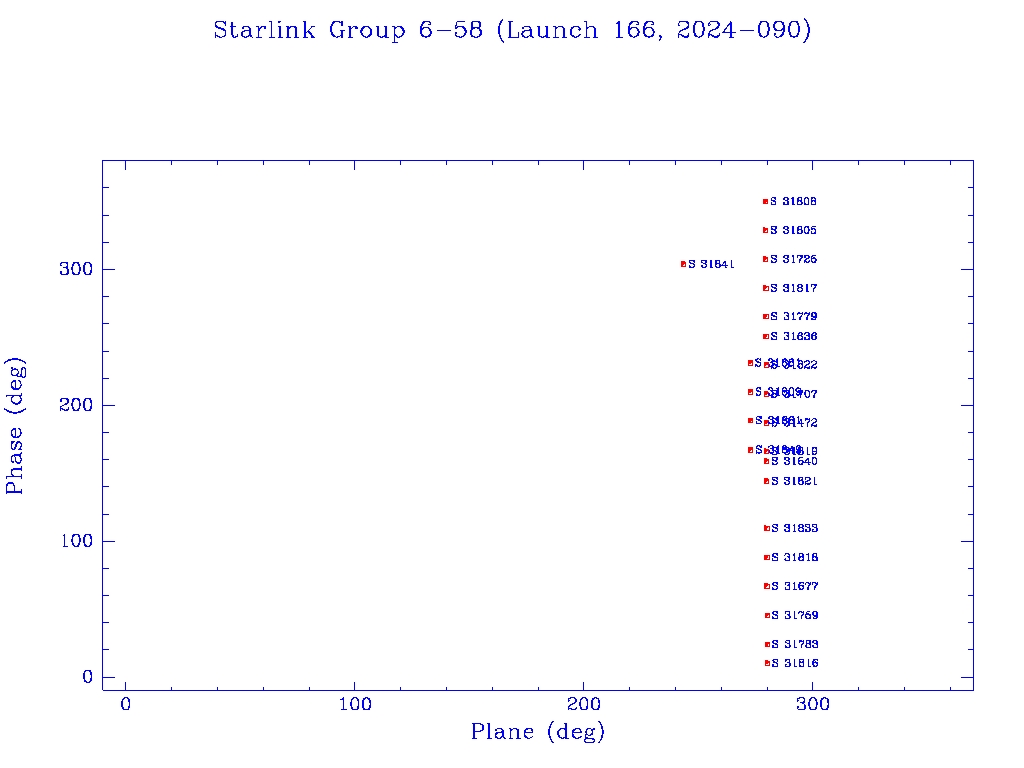The width and height of the screenshot is (1024, 768).
Task: Click the red marker beside S 31841
Action: (683, 264)
